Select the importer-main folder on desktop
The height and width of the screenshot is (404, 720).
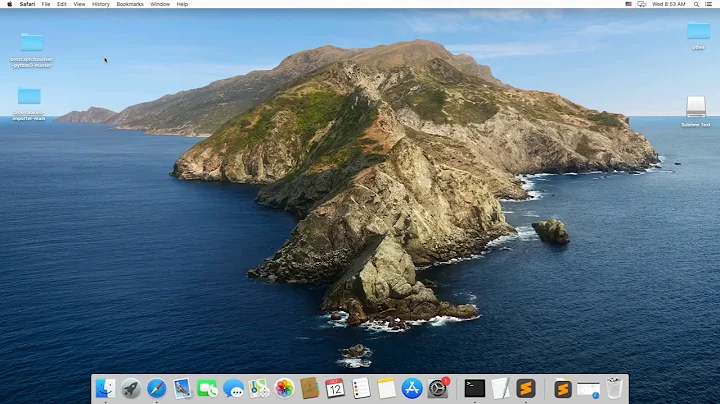(29, 104)
